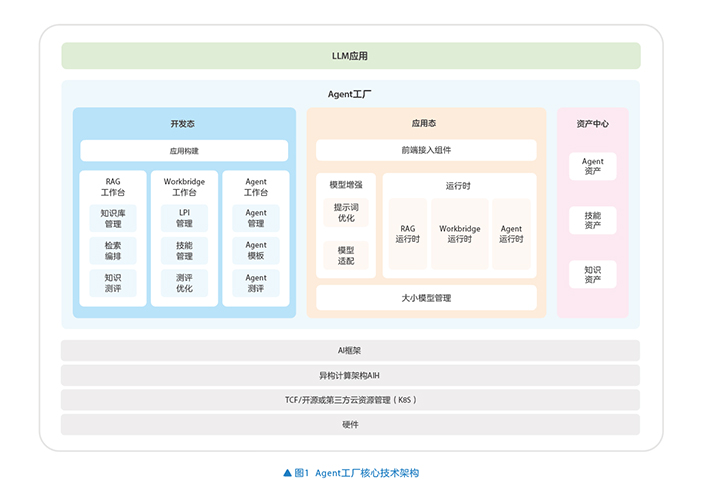Click the 技能管理 block
This screenshot has height=500, width=708.
184,251
